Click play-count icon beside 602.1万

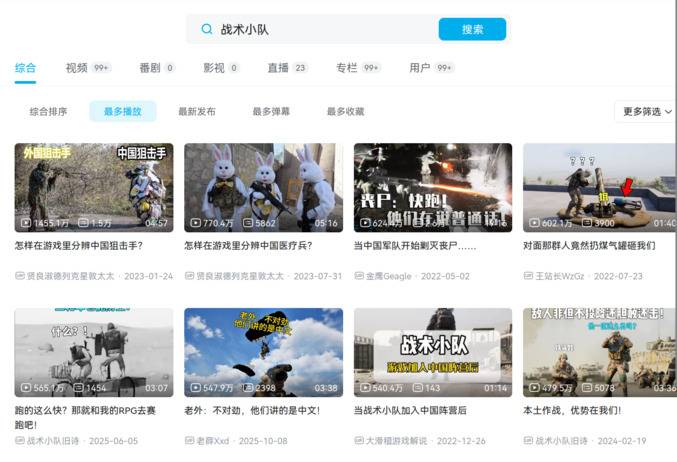click(x=535, y=223)
